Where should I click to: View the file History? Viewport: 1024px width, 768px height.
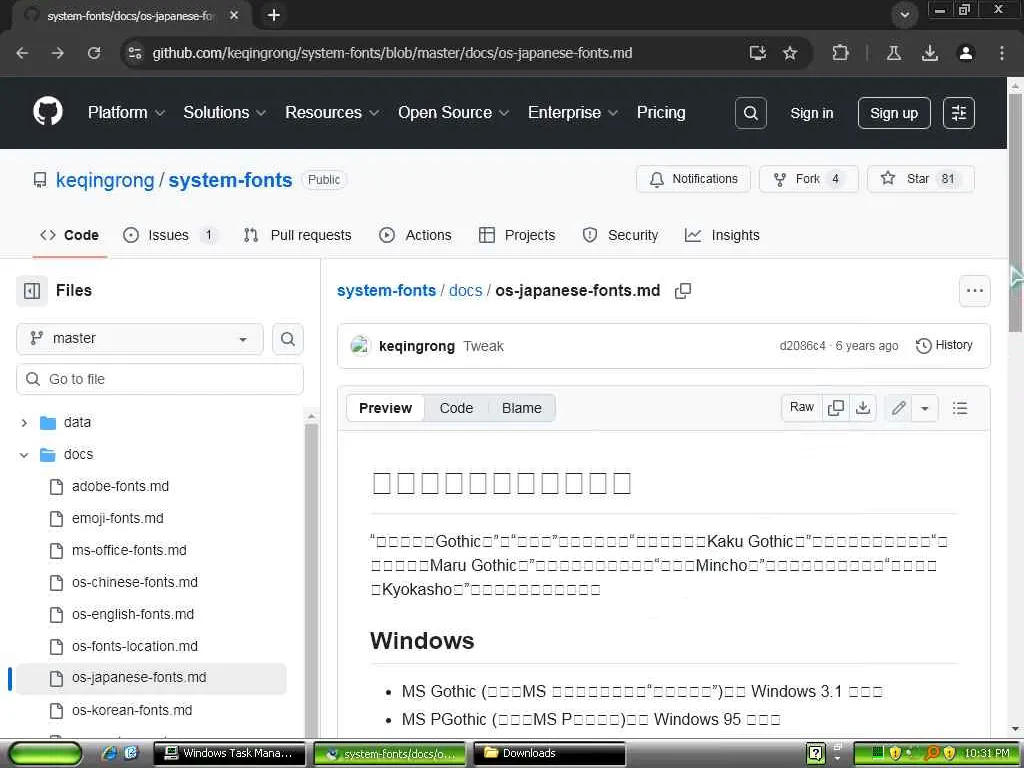point(944,345)
